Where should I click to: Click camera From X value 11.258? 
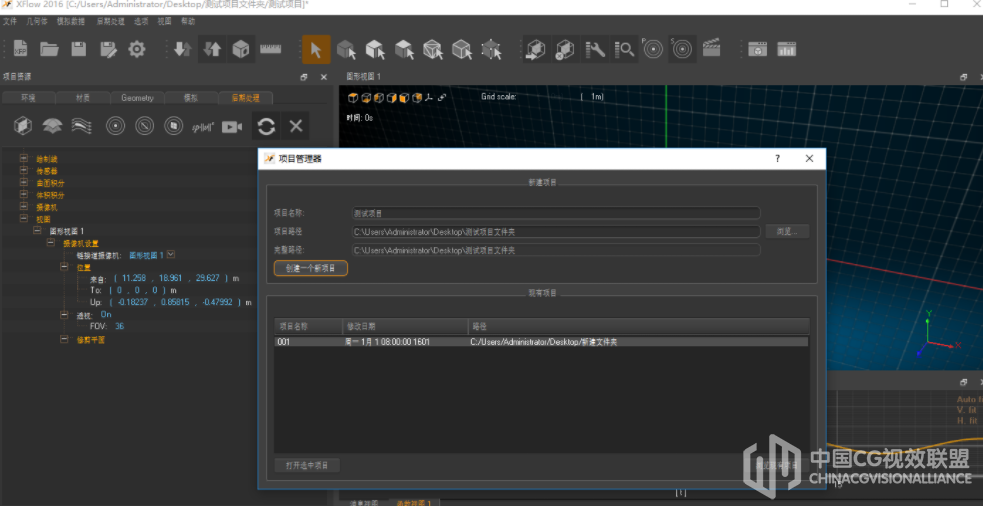[134, 278]
